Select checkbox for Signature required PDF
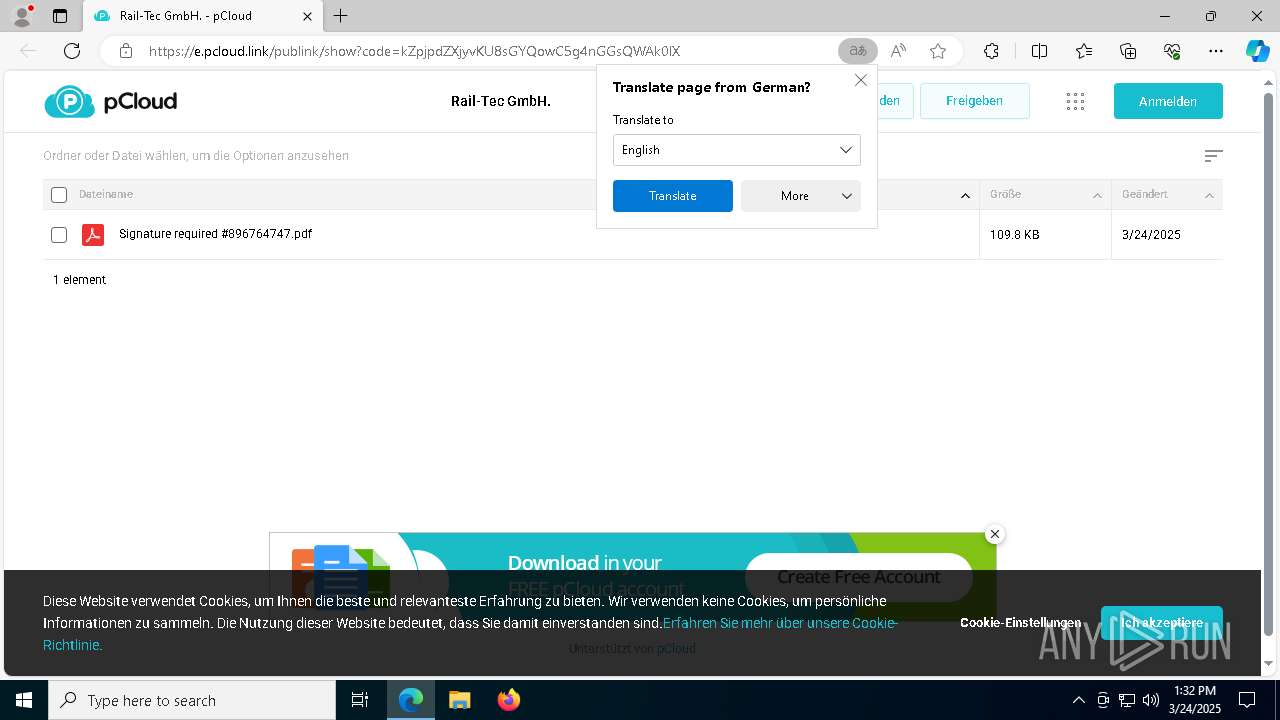This screenshot has height=720, width=1280. click(59, 235)
